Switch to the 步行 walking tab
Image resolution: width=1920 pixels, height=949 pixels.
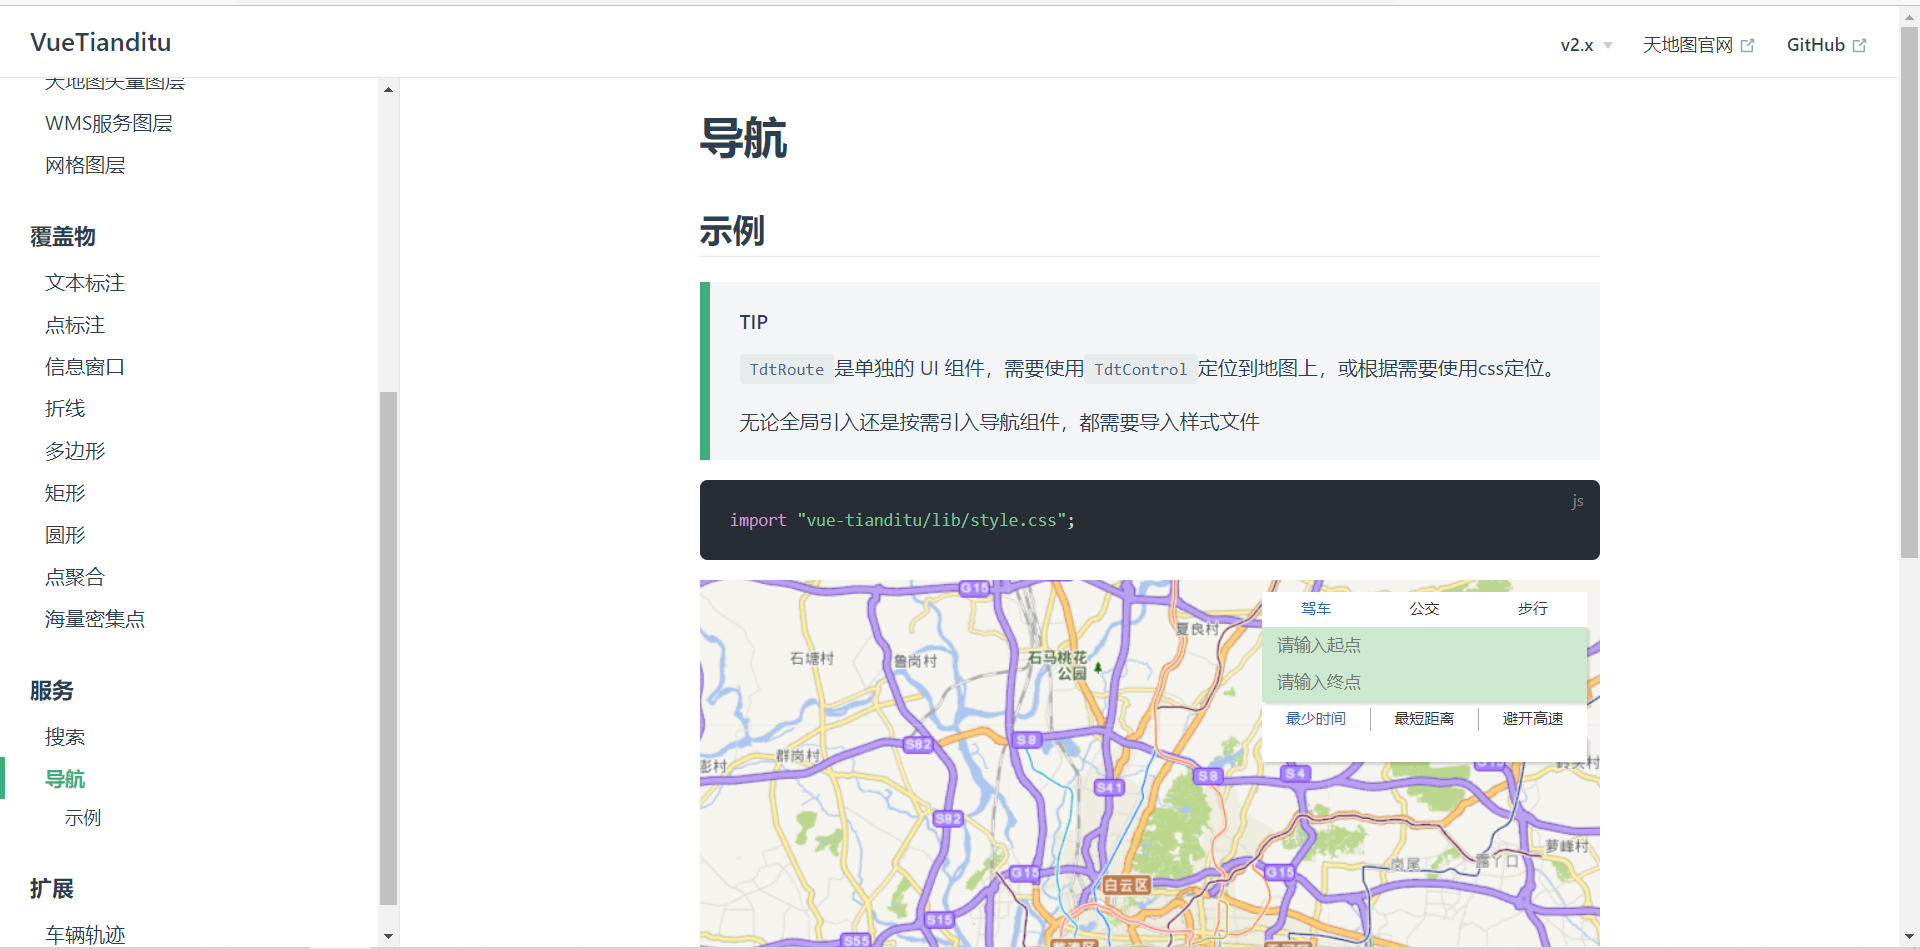pyautogui.click(x=1532, y=608)
